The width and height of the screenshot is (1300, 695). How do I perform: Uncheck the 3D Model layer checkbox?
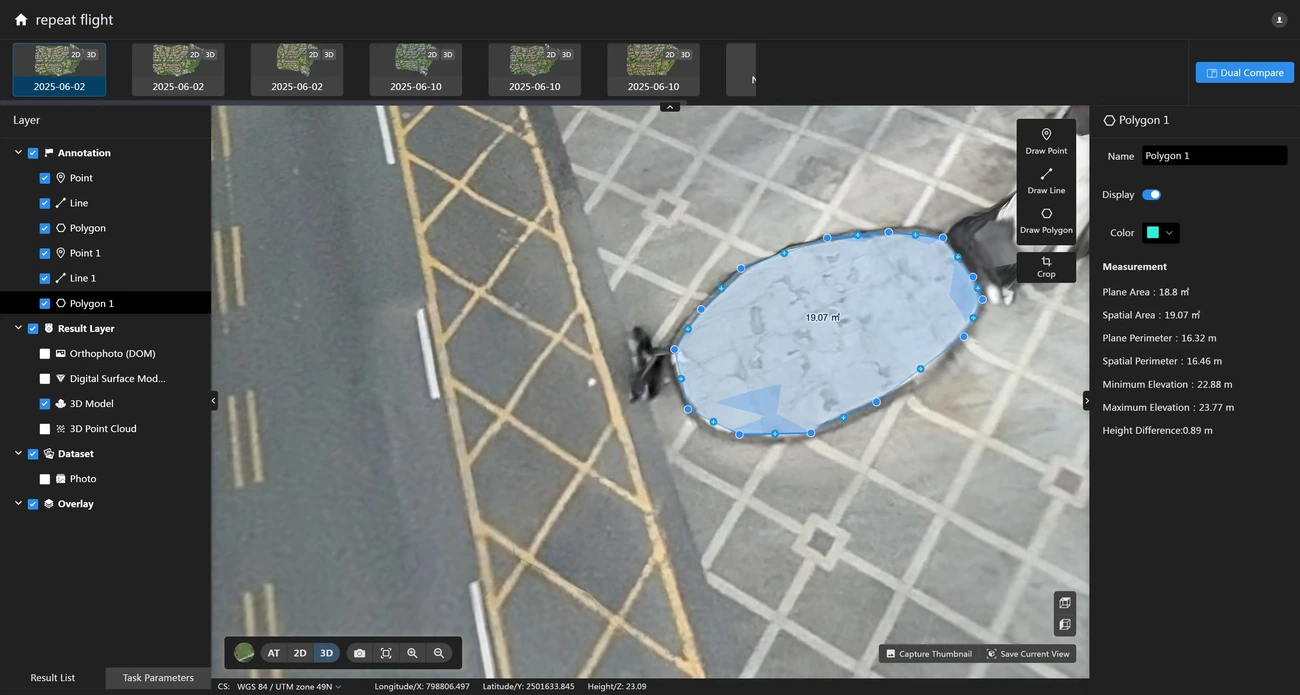[x=45, y=404]
